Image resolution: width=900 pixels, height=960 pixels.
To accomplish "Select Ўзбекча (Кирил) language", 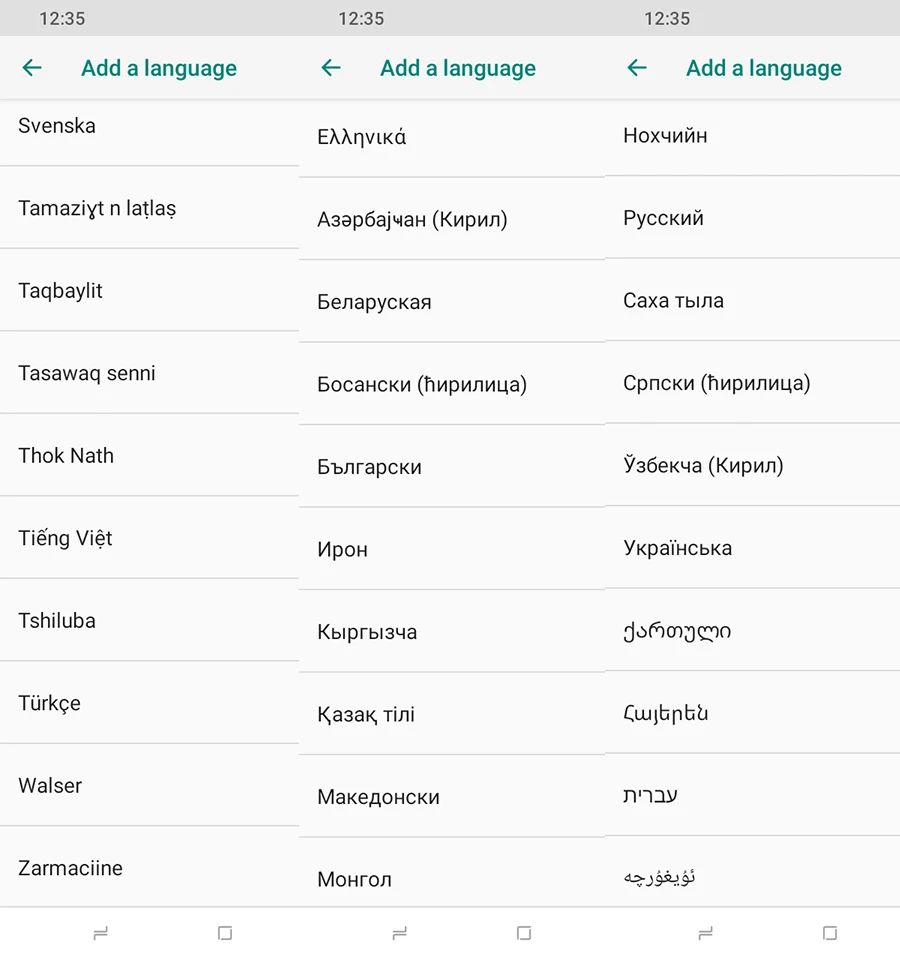I will coord(752,465).
